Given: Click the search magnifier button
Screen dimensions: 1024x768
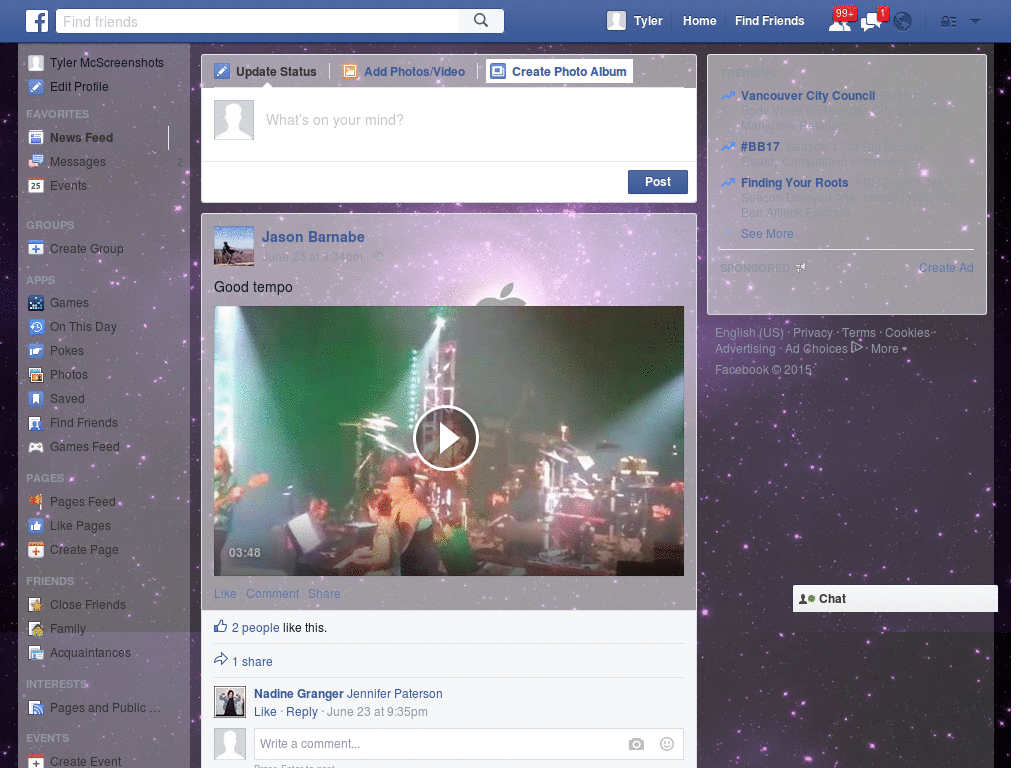Looking at the screenshot, I should coord(481,21).
